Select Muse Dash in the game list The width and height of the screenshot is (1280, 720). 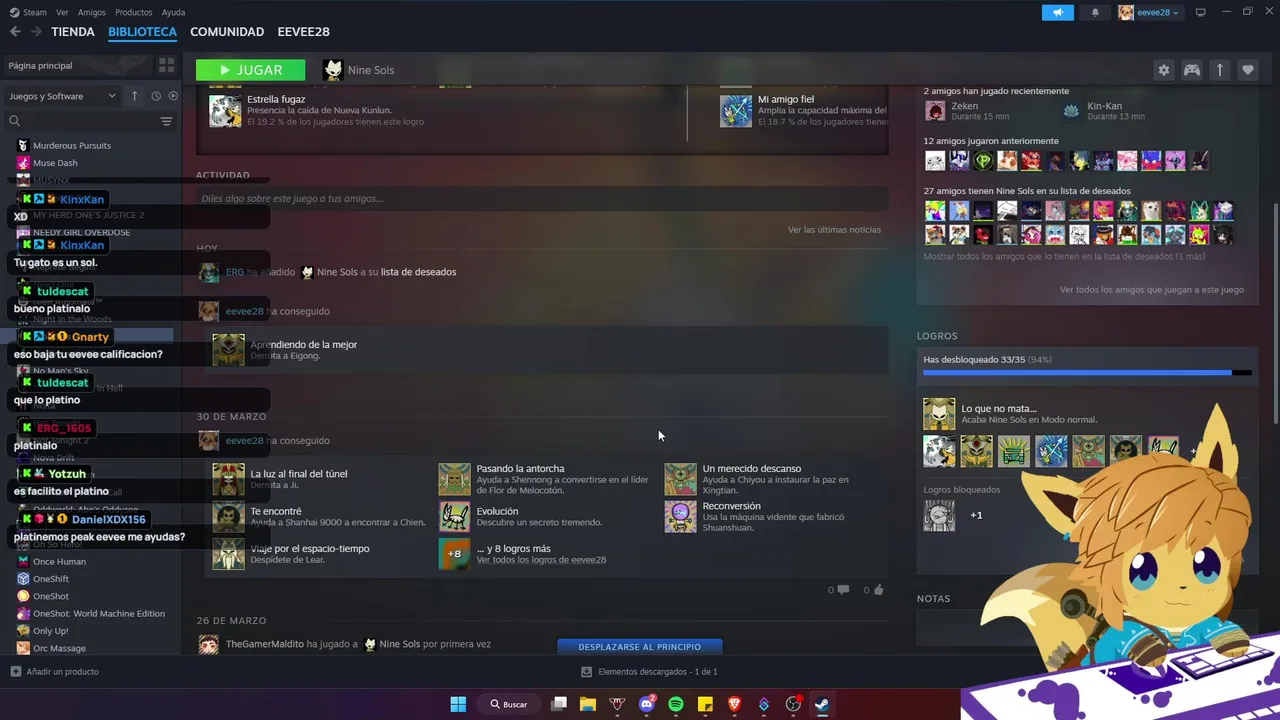click(x=55, y=163)
